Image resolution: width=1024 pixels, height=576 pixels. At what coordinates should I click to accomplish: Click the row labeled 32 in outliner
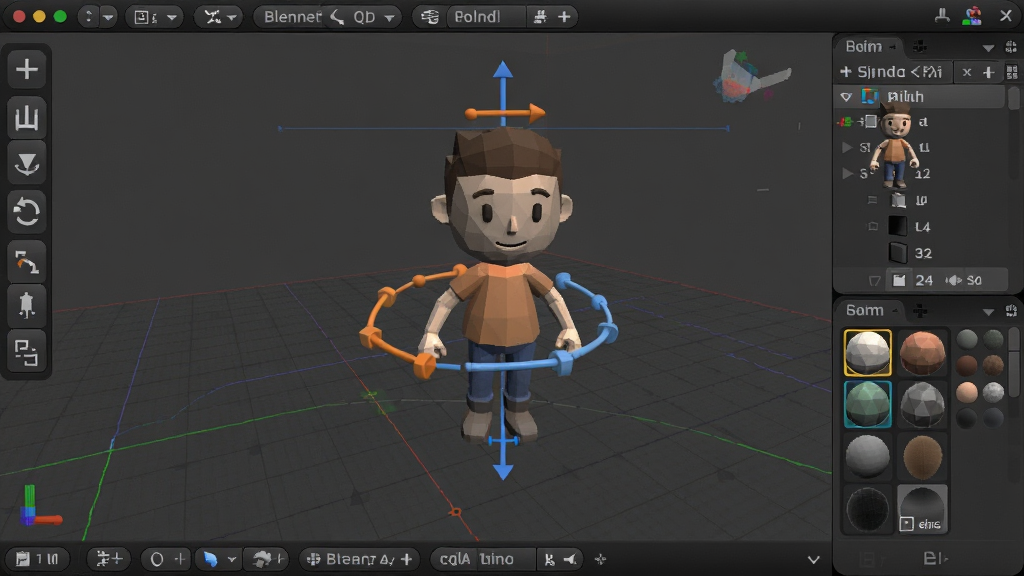tap(922, 253)
